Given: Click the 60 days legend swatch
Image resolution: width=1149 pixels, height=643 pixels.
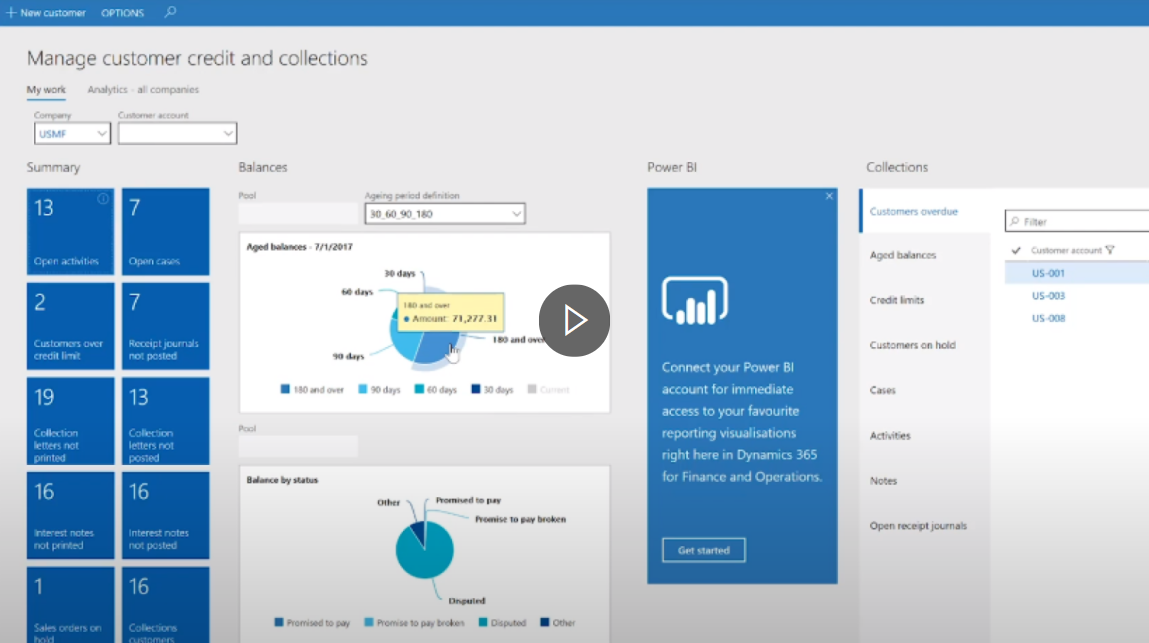Looking at the screenshot, I should [x=418, y=389].
